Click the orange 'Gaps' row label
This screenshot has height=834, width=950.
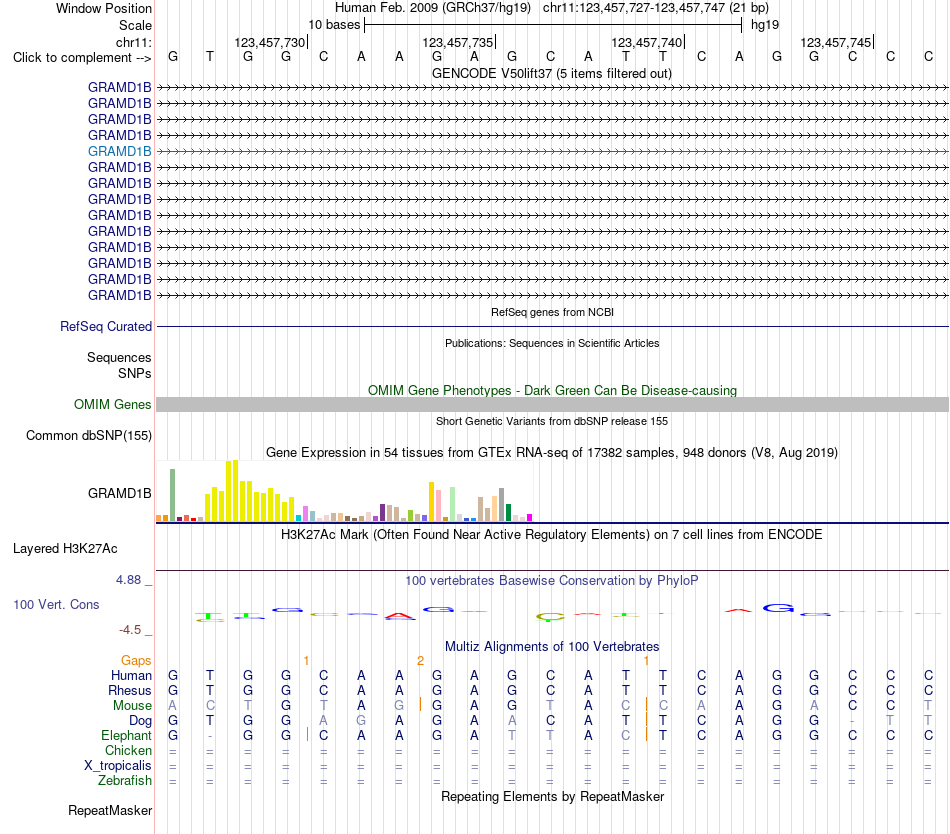(136, 660)
